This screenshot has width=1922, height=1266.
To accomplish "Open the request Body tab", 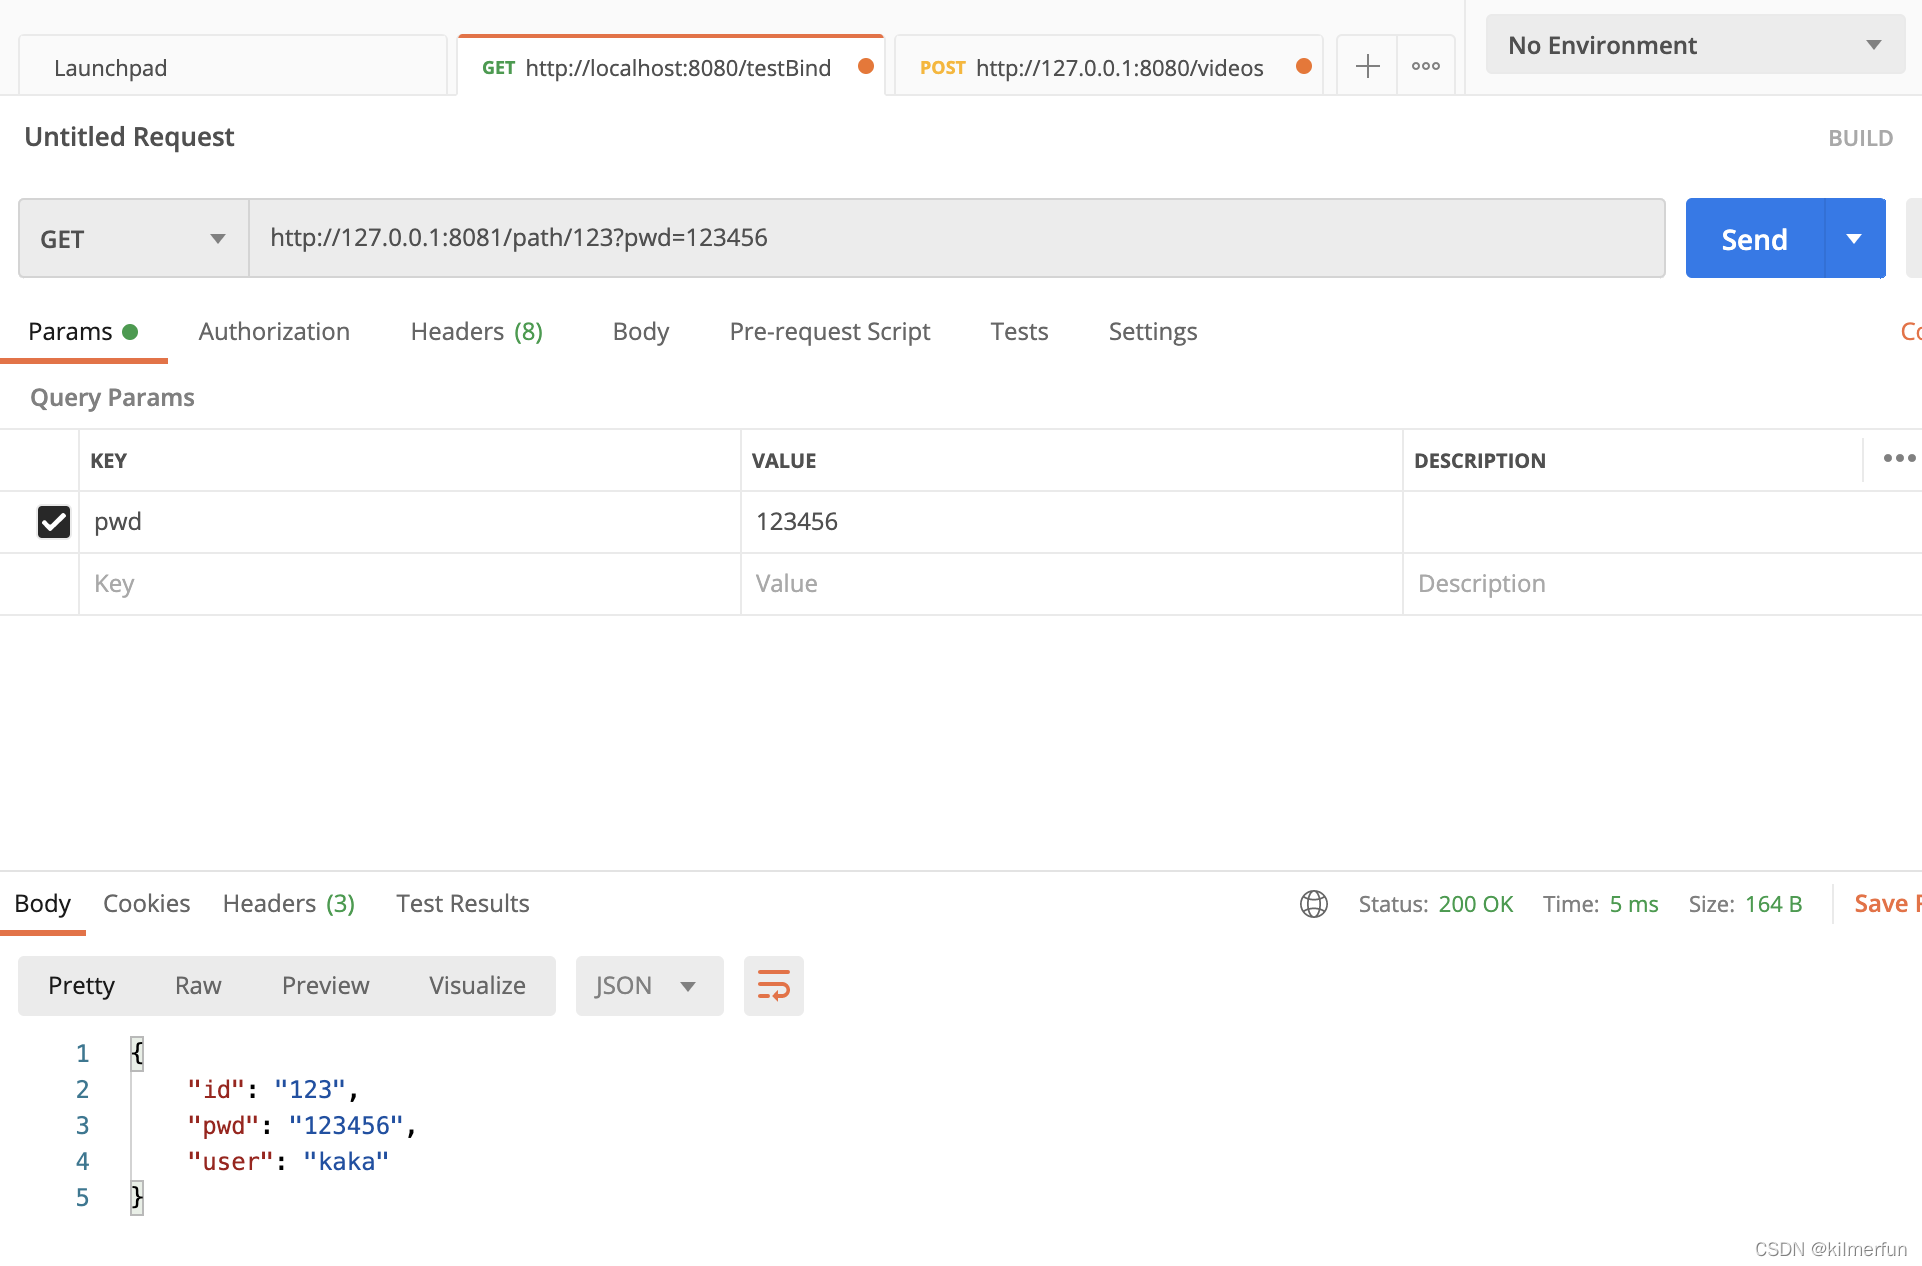I will click(640, 332).
